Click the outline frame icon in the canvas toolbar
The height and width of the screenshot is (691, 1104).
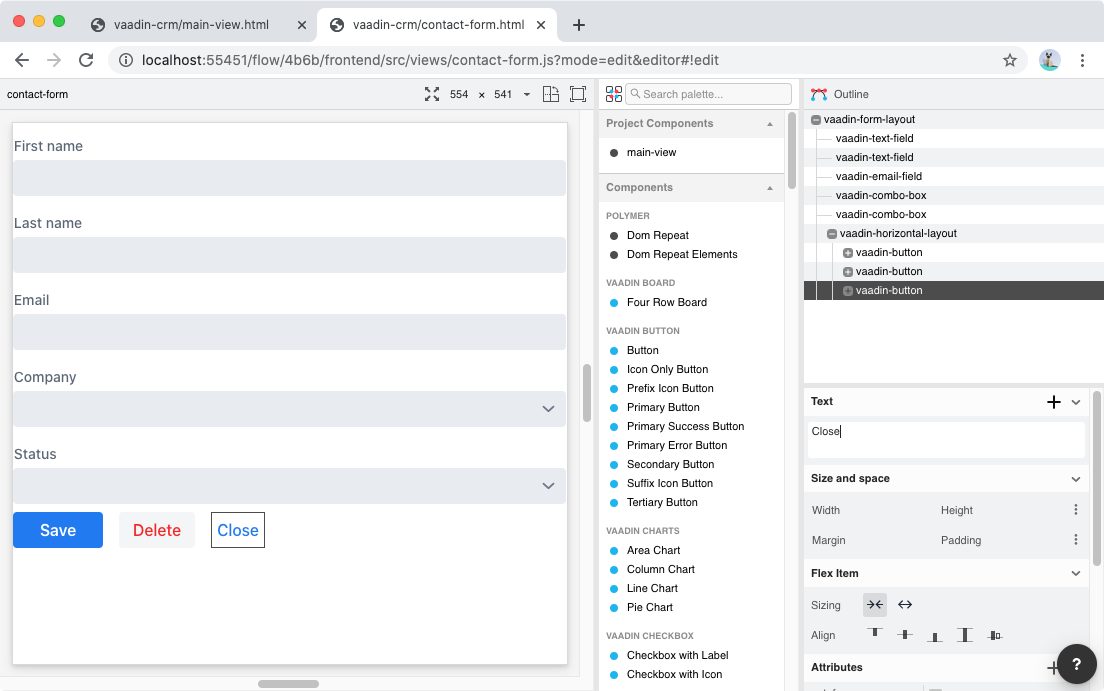[x=578, y=94]
